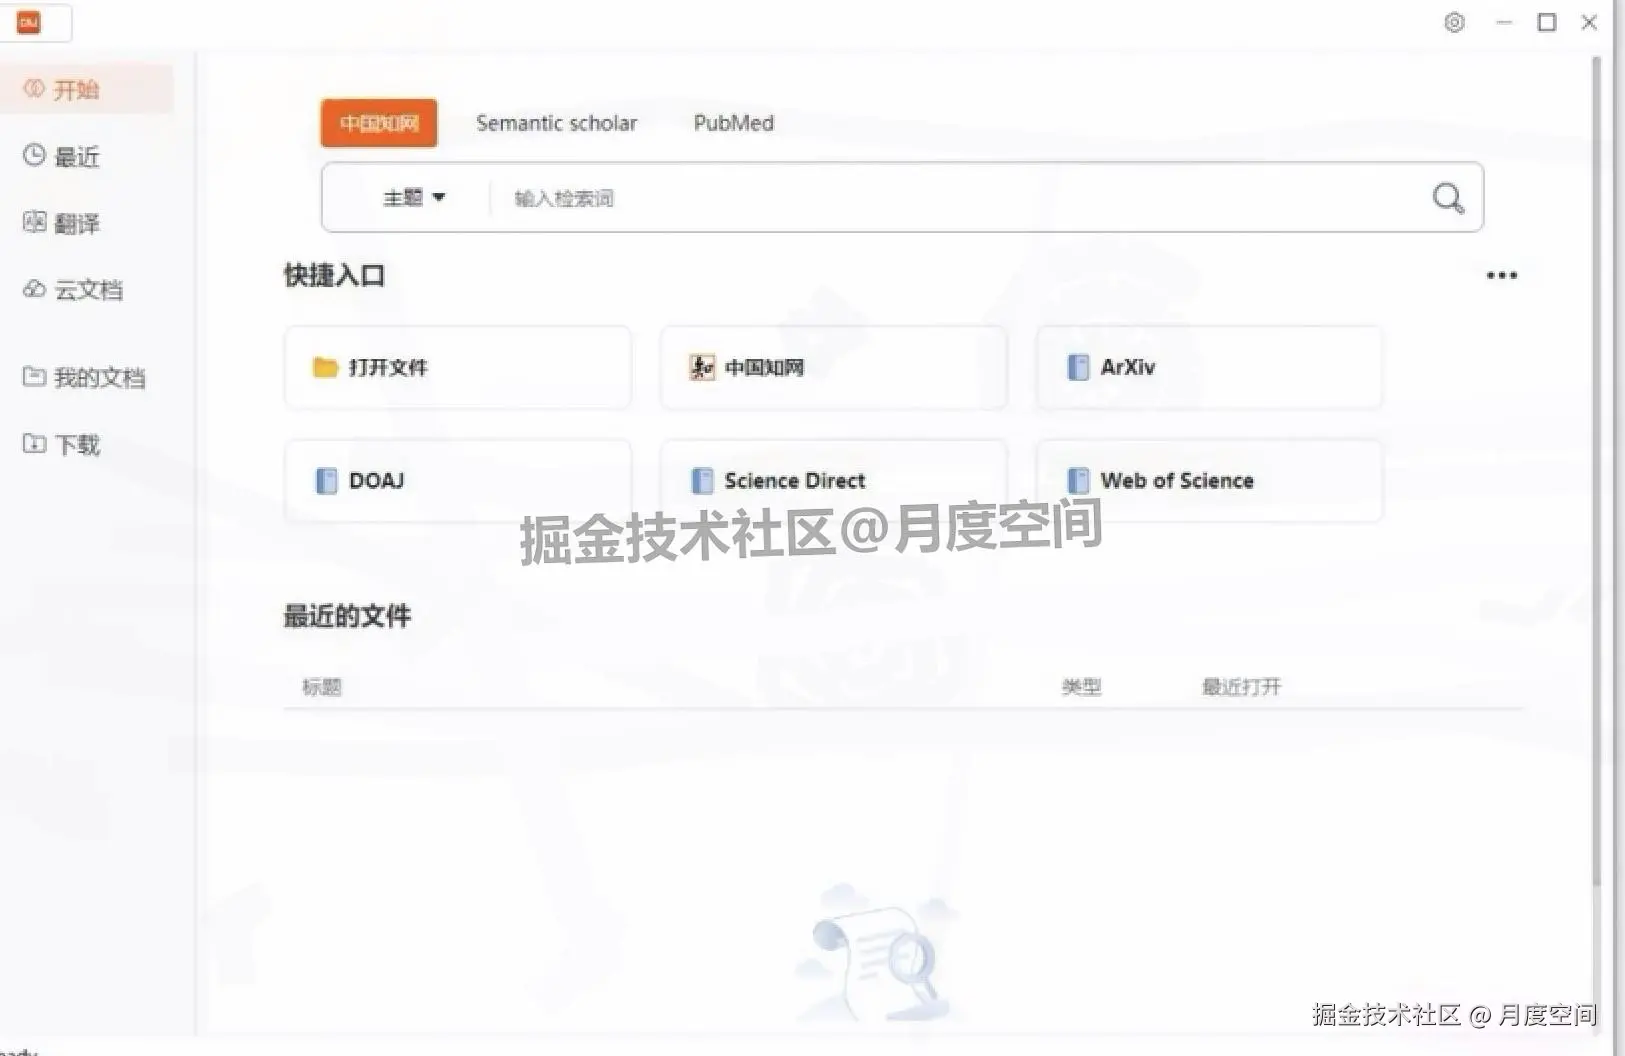
Task: Open the app settings gear
Action: pyautogui.click(x=1453, y=22)
